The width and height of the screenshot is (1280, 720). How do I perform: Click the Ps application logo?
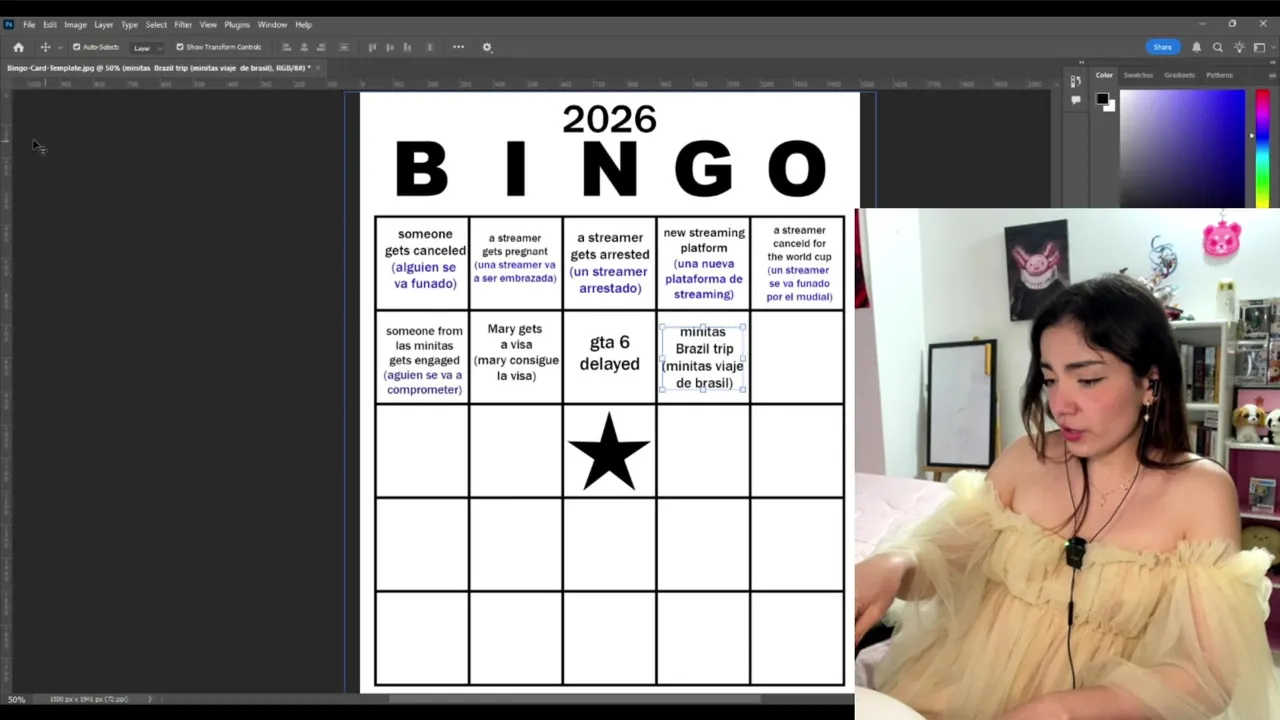click(9, 24)
